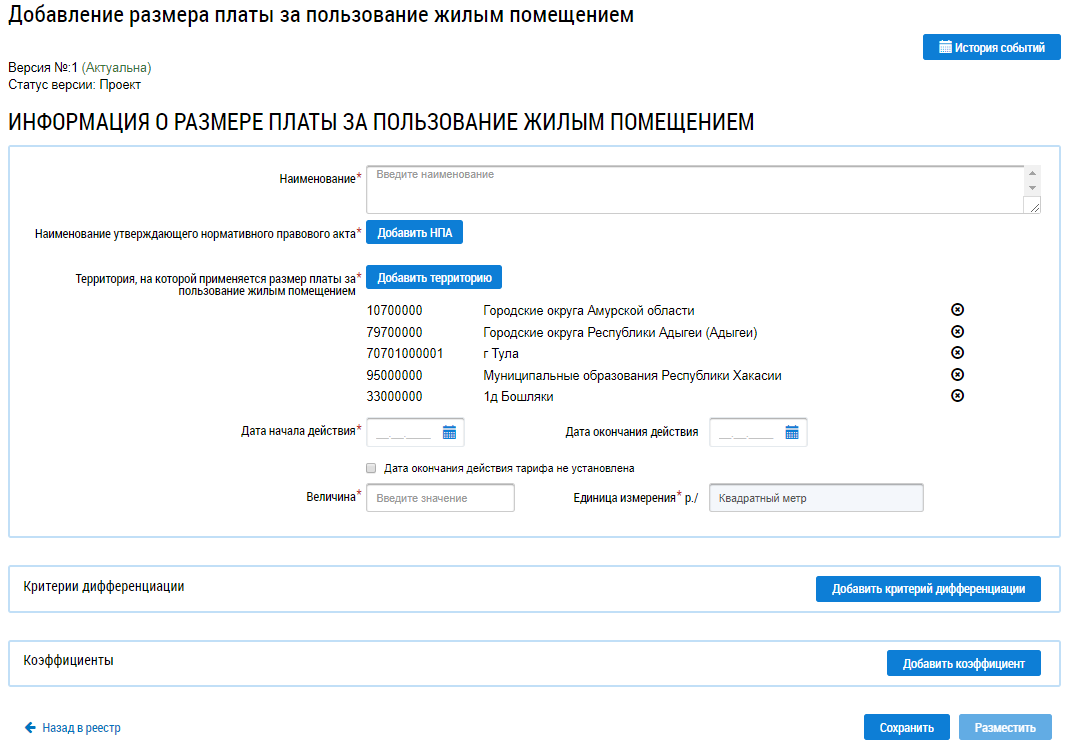
Task: Delete the 1д Бошляки territory row
Action: point(957,396)
